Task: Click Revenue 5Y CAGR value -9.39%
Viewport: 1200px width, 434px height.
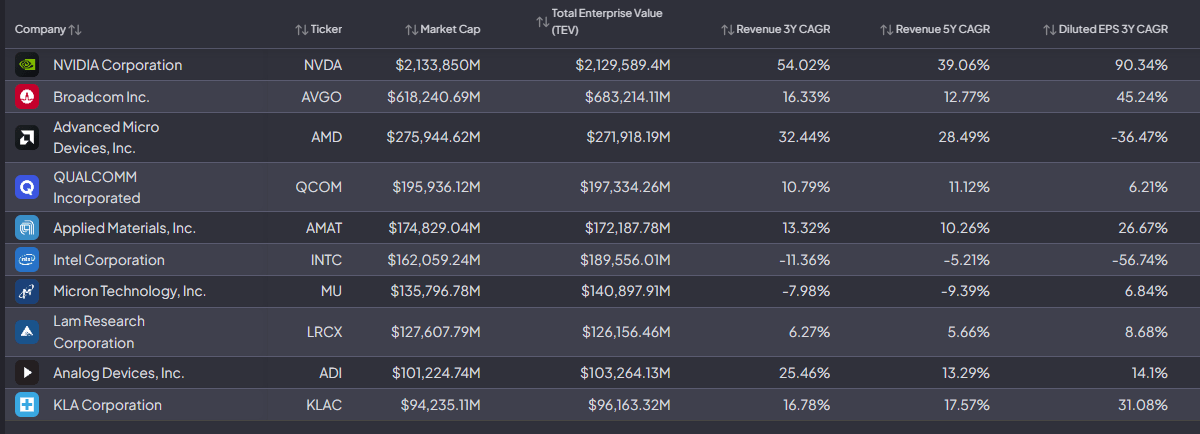Action: pos(964,292)
